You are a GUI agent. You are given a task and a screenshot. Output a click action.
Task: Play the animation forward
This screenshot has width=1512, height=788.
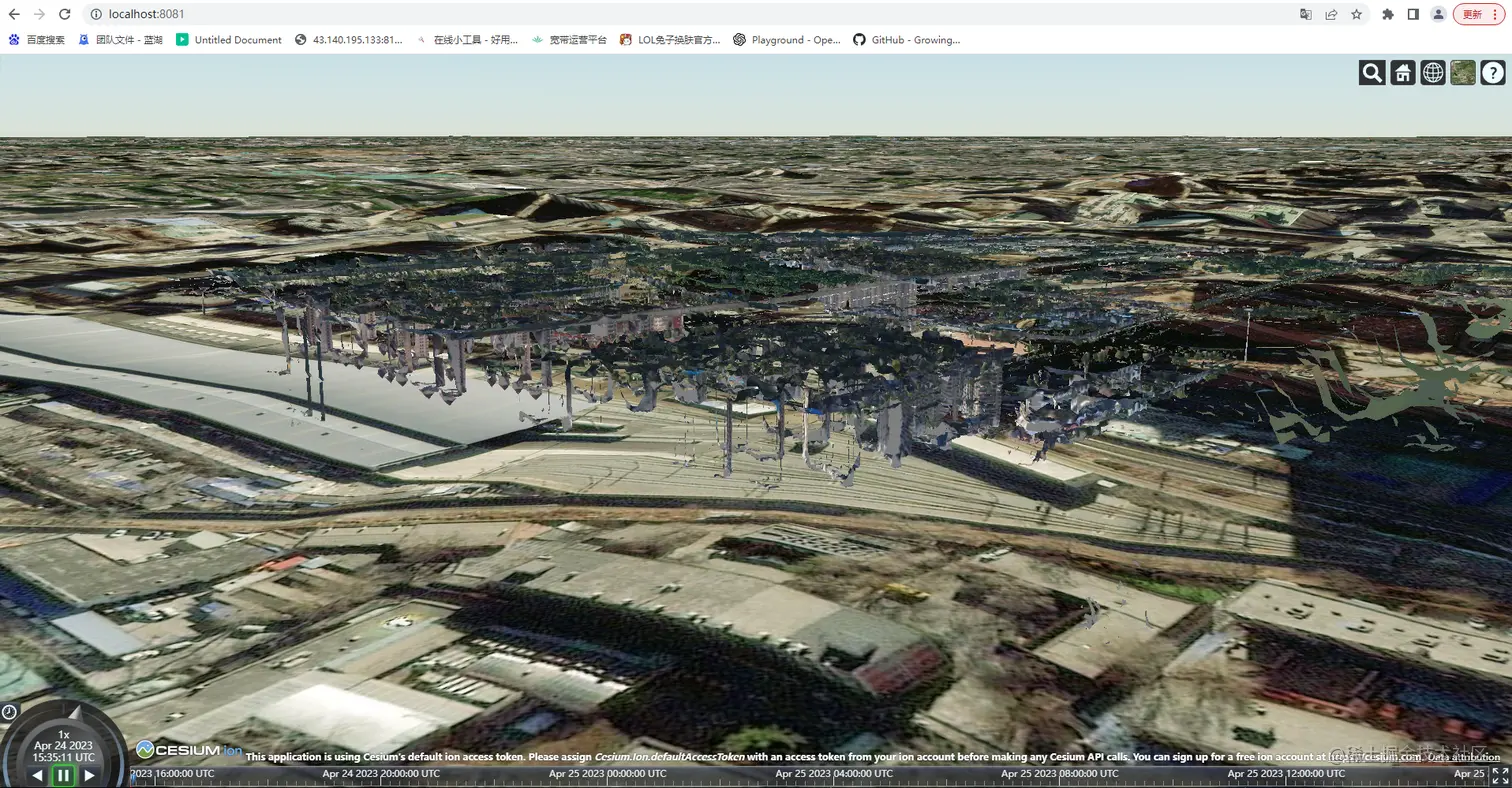(88, 774)
